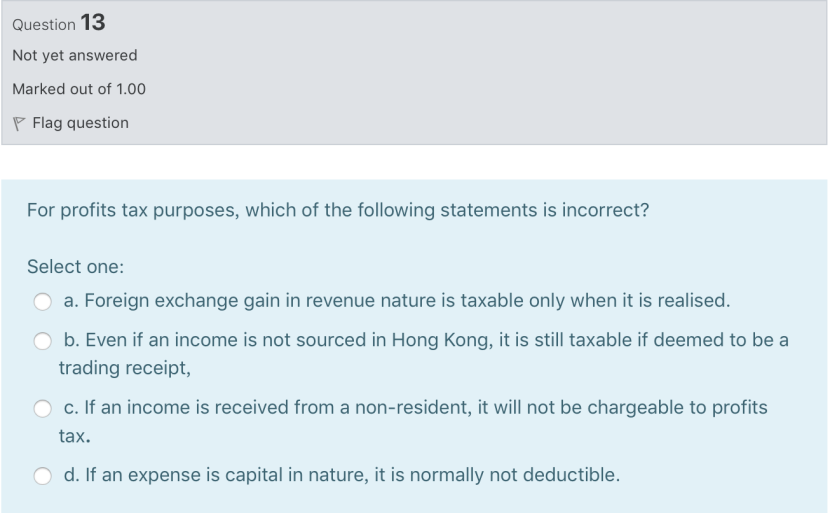Click the 'not sourced in Hong Kong' answer text
Viewport: 830px width, 513px height.
(x=425, y=340)
